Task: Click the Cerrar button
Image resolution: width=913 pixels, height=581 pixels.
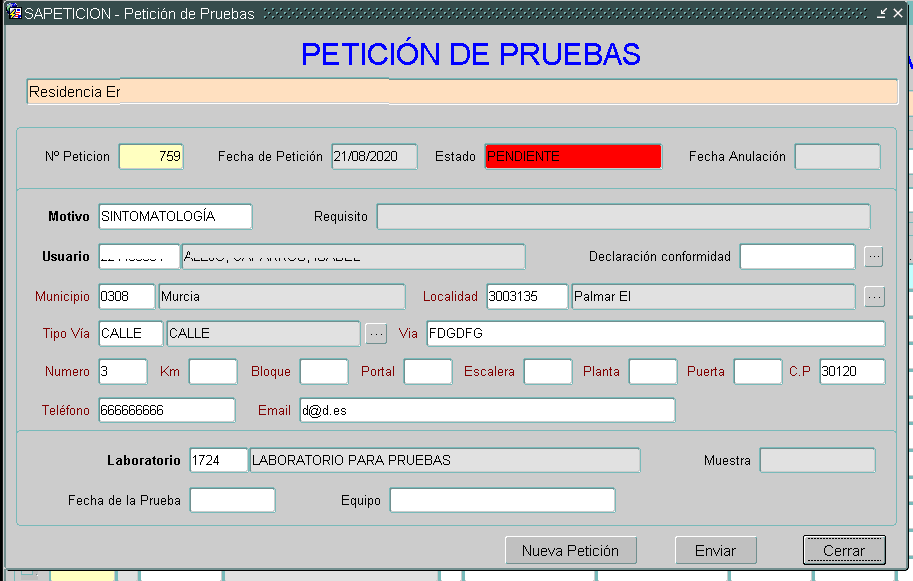Action: point(844,550)
